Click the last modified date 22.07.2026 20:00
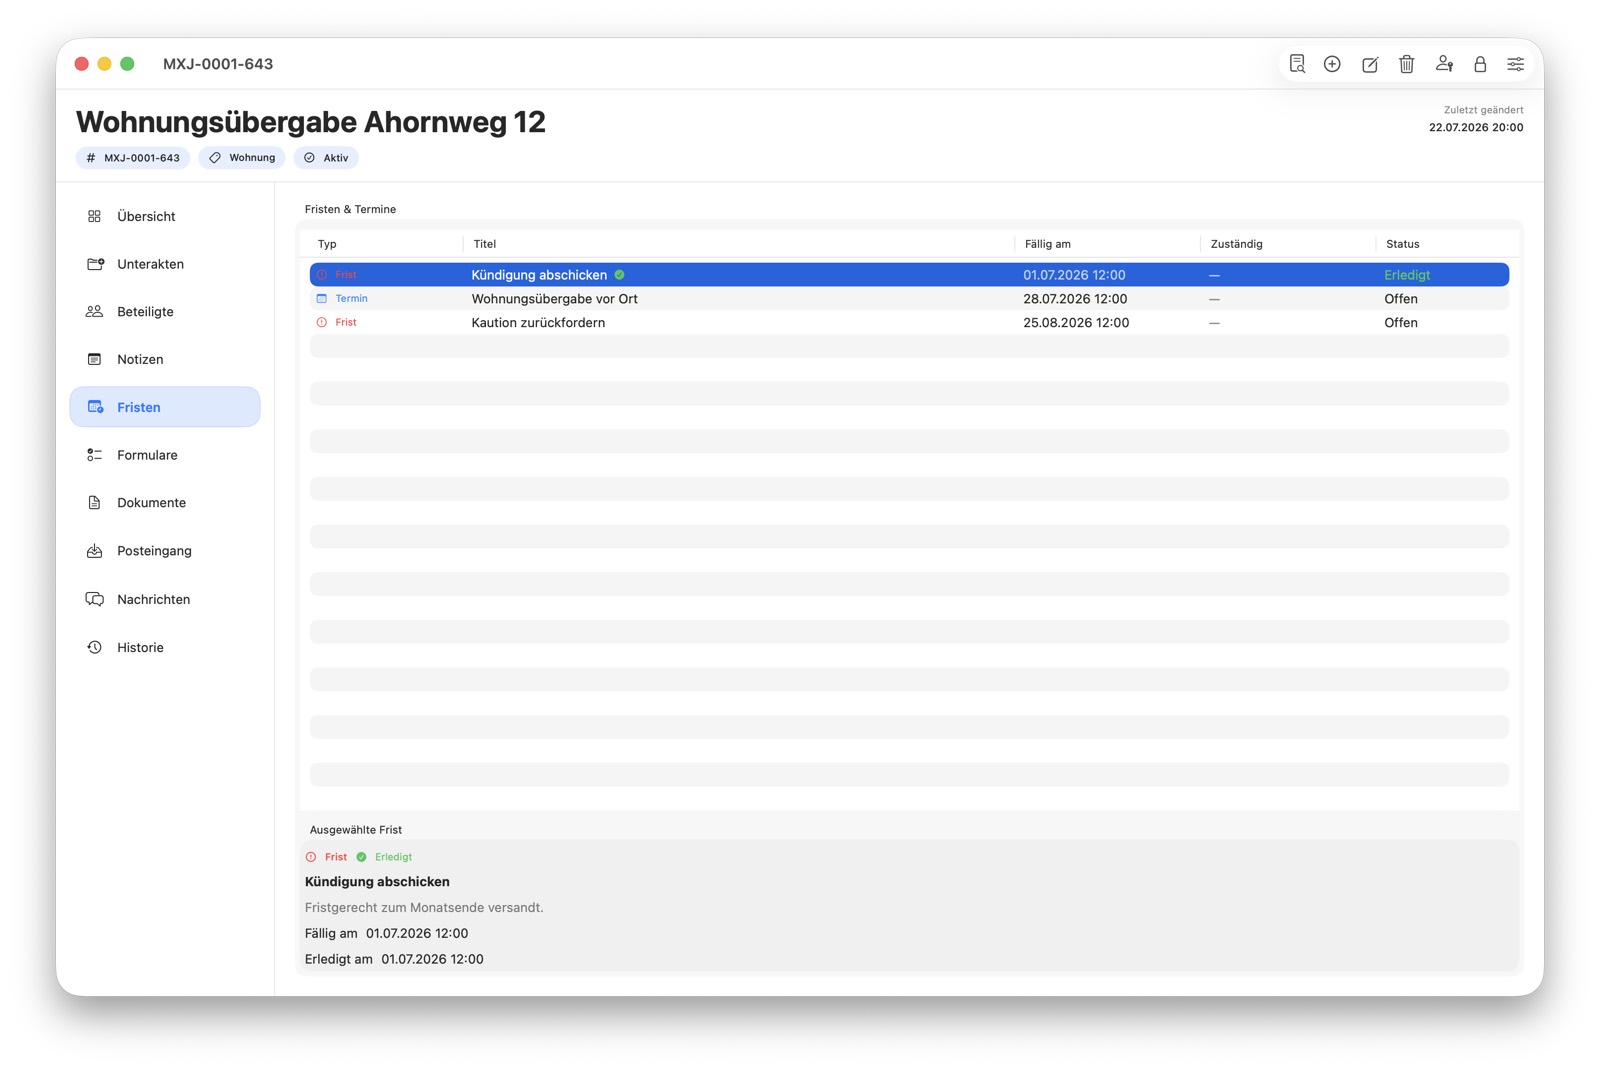The width and height of the screenshot is (1600, 1070). pyautogui.click(x=1476, y=128)
